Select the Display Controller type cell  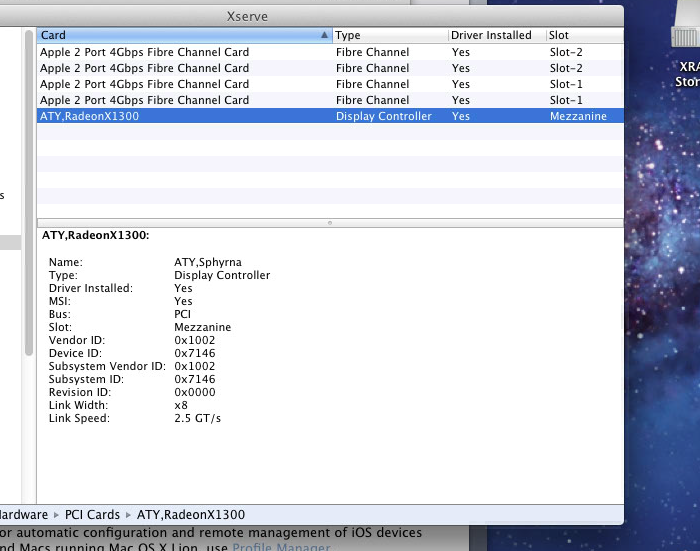[x=383, y=116]
